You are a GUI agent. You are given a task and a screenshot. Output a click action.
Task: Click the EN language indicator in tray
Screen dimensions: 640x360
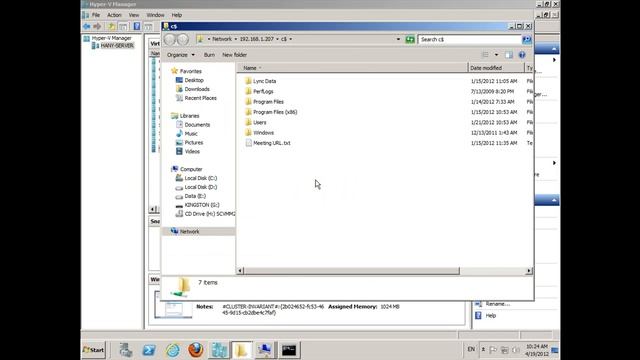pyautogui.click(x=471, y=349)
